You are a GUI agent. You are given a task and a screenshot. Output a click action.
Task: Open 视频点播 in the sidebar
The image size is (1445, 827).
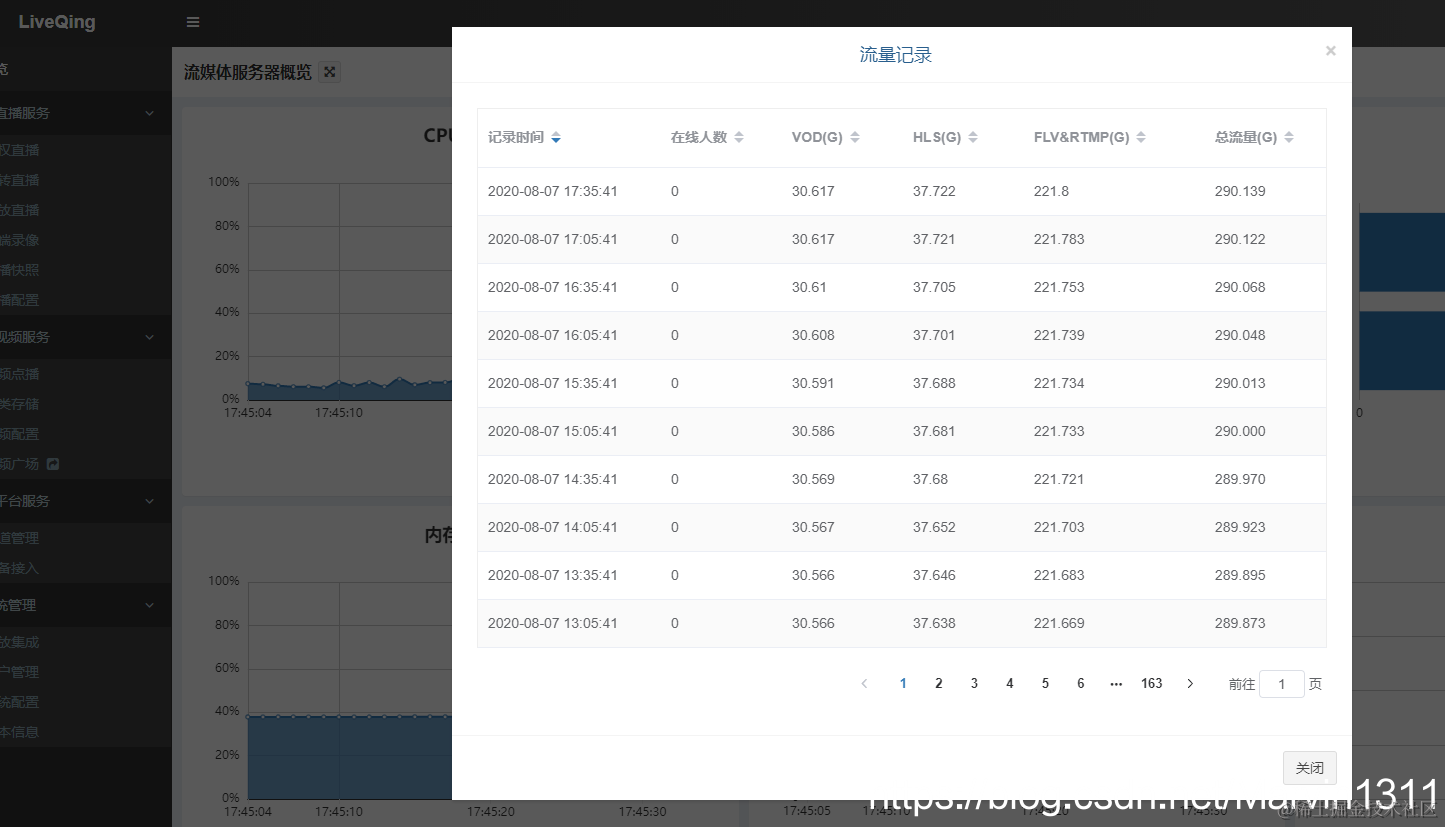(x=20, y=374)
